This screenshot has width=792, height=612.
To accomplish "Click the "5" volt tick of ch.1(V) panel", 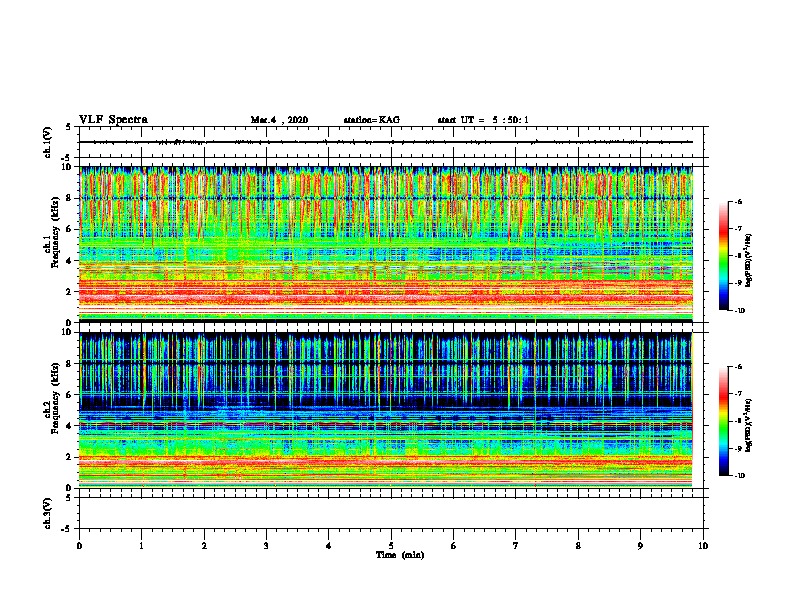I will click(69, 127).
